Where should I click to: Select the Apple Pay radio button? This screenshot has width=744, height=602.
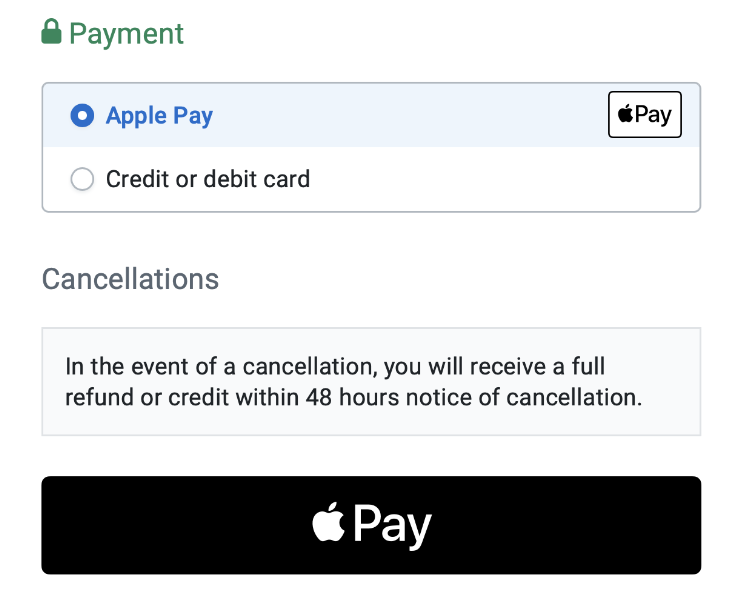(x=81, y=116)
